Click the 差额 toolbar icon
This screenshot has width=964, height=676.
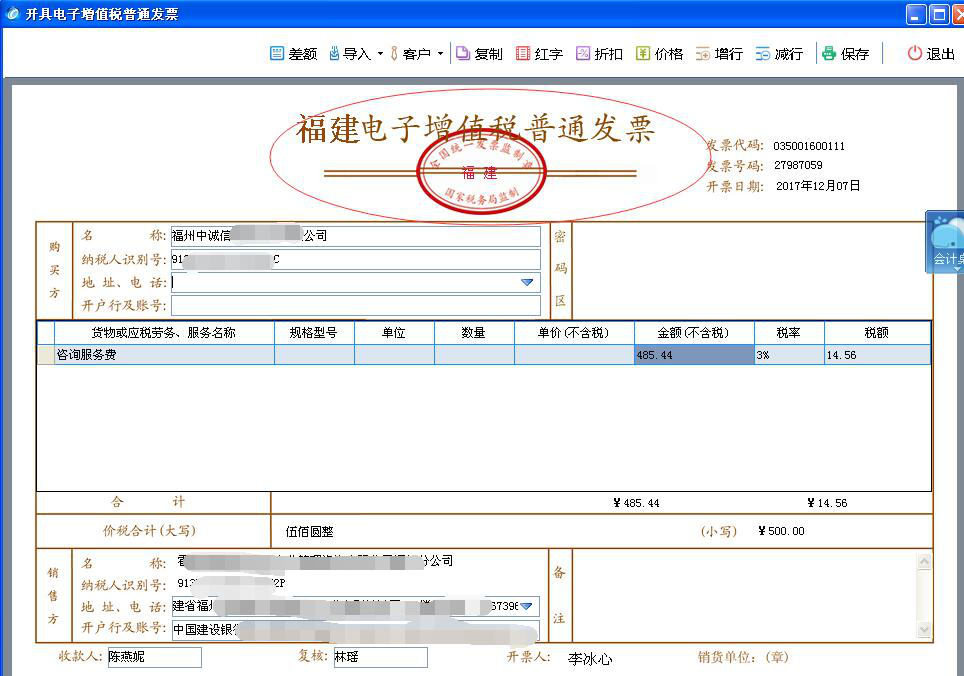pos(277,54)
